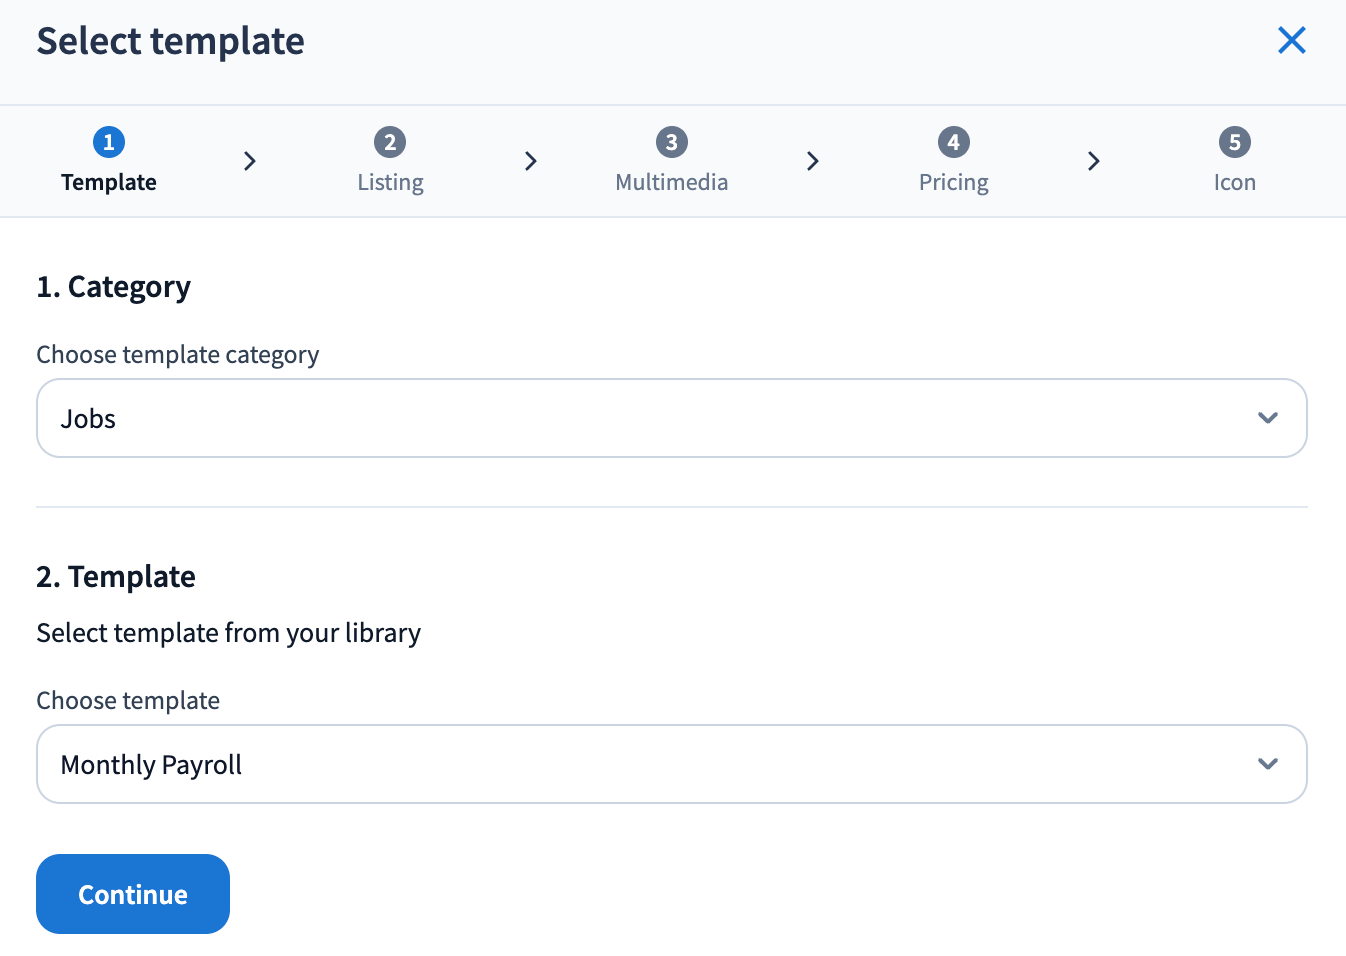Close the Select template dialog

tap(1291, 41)
